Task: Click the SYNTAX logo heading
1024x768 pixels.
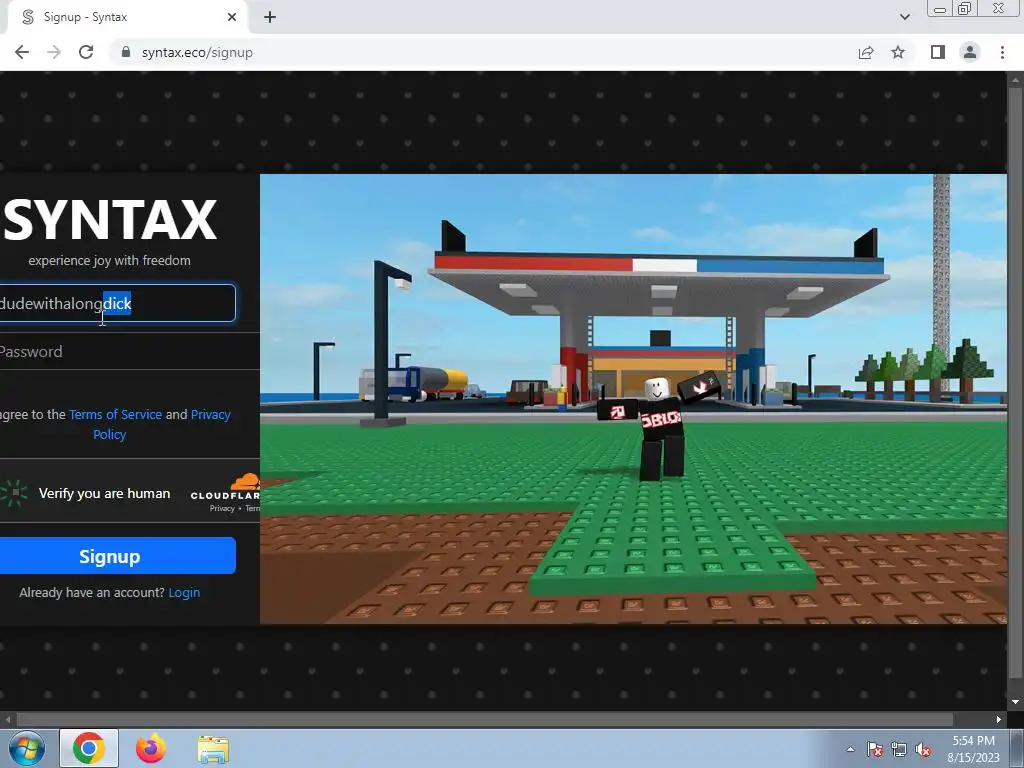Action: pyautogui.click(x=110, y=219)
